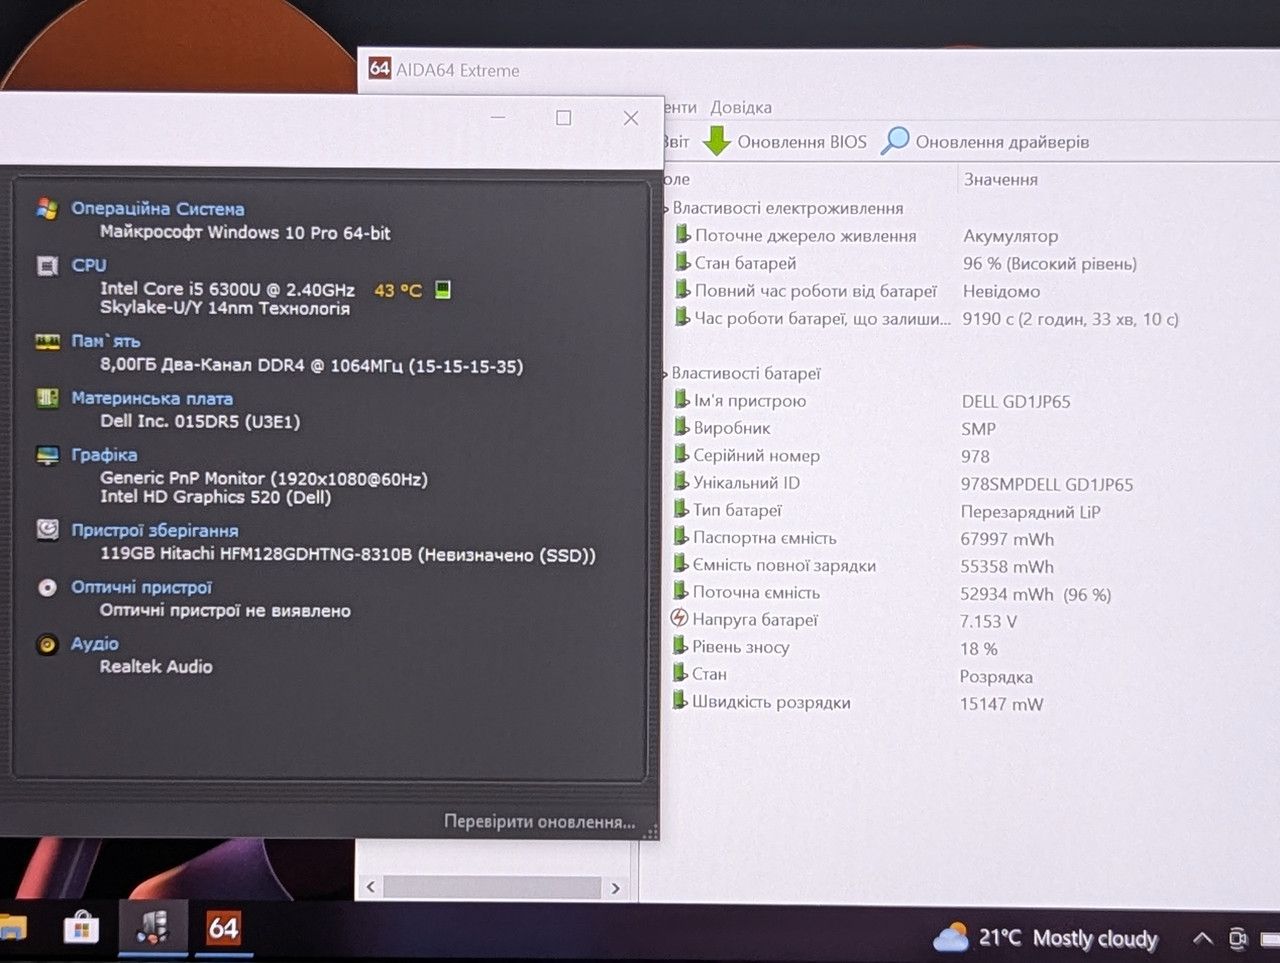
Task: Show hidden system tray icons
Action: pyautogui.click(x=1203, y=939)
